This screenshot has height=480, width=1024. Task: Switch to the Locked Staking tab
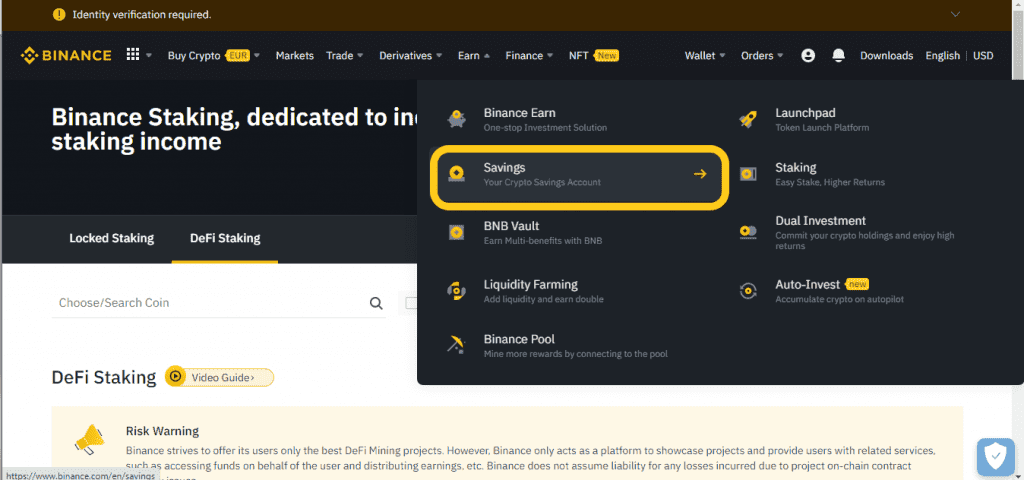tap(112, 238)
